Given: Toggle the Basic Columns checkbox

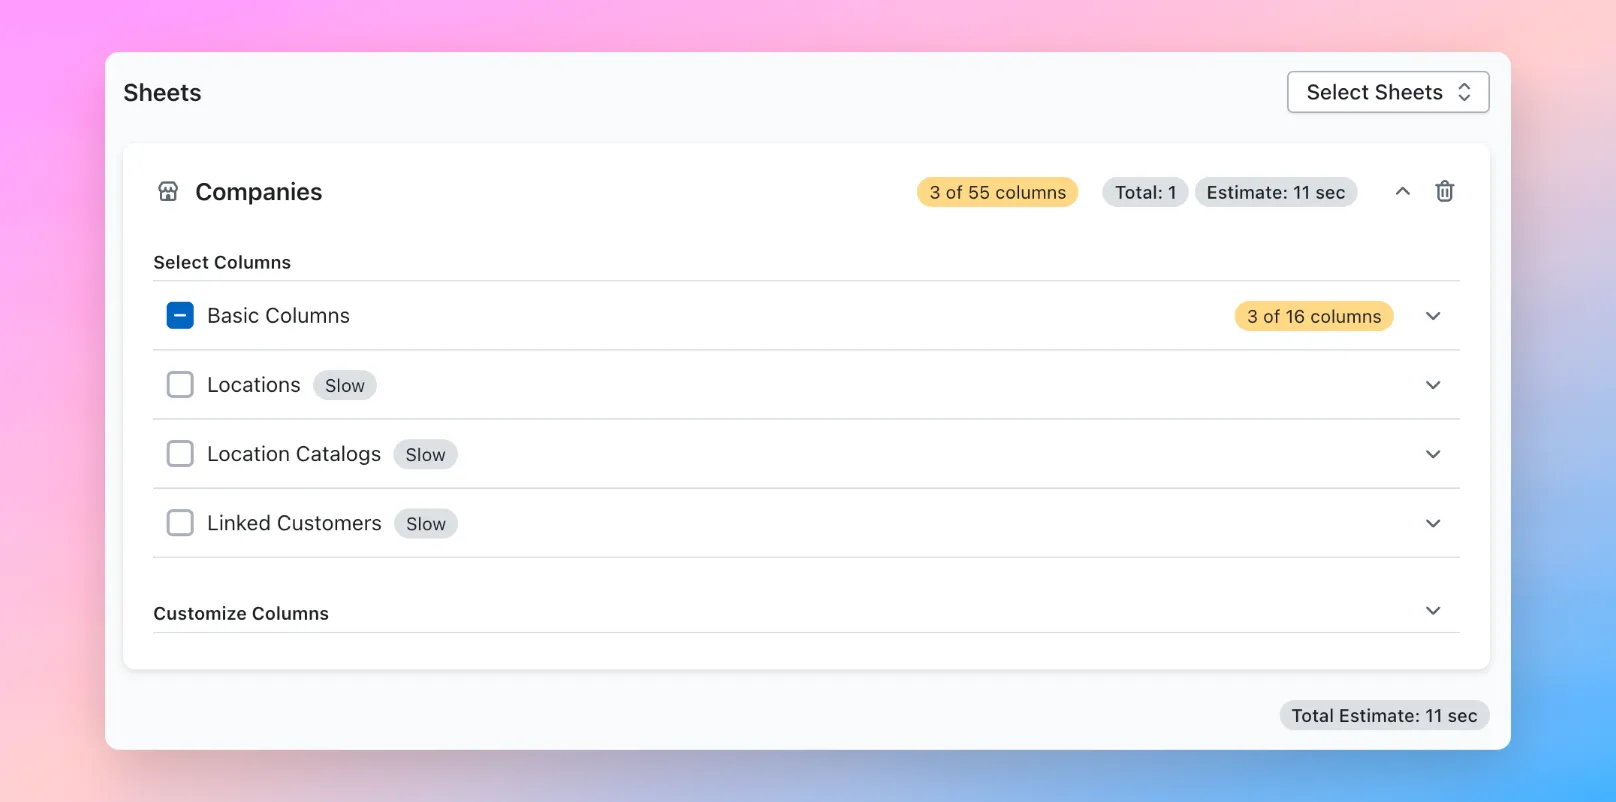Looking at the screenshot, I should pos(180,316).
